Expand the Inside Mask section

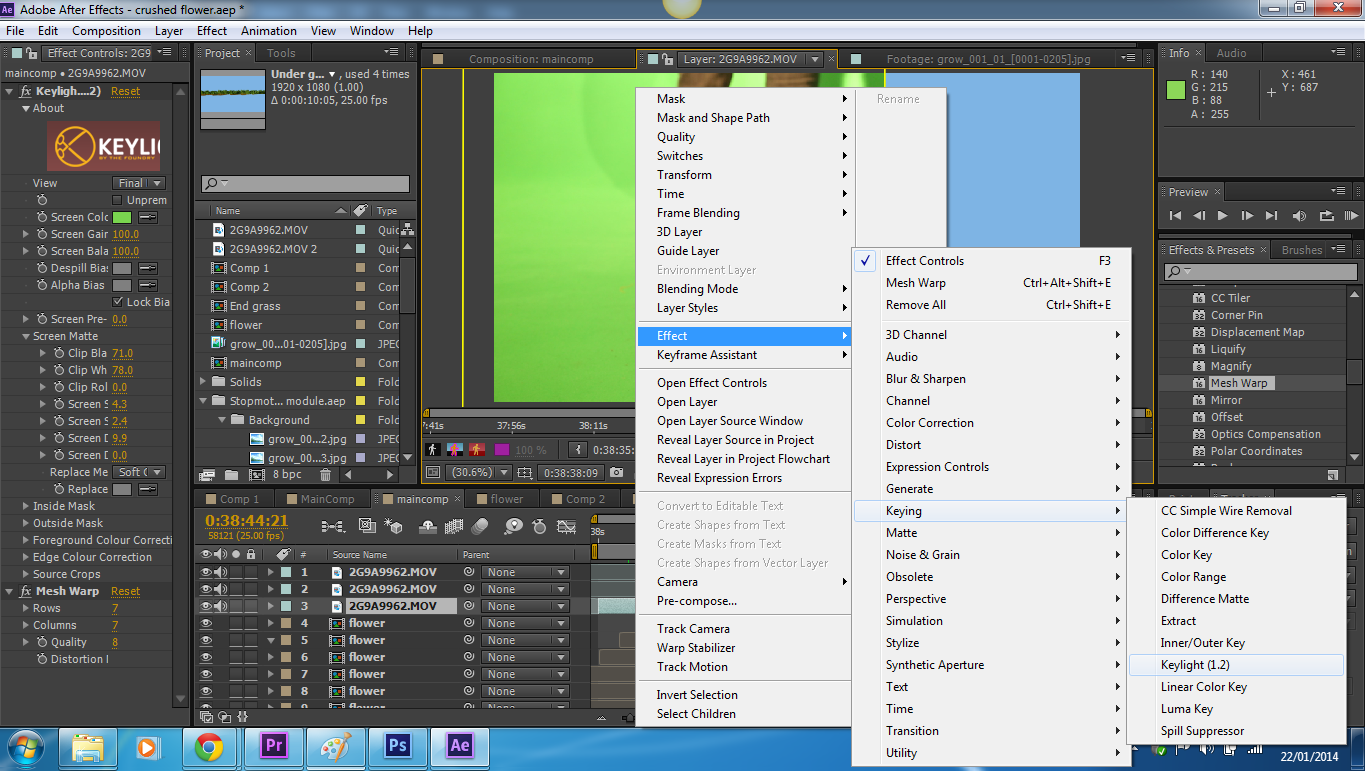click(25, 506)
